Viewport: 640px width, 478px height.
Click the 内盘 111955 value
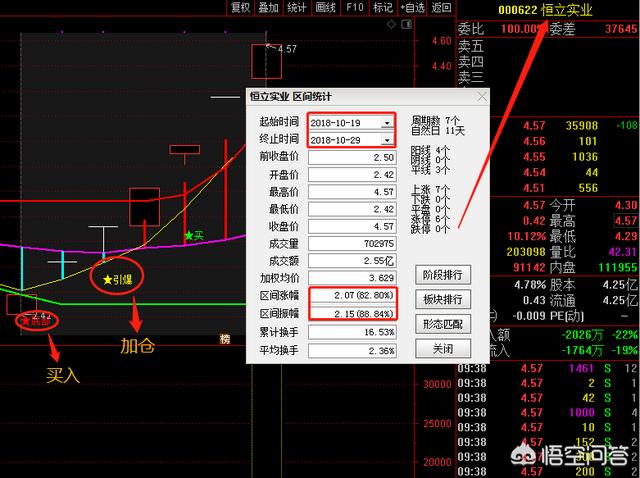tap(618, 267)
